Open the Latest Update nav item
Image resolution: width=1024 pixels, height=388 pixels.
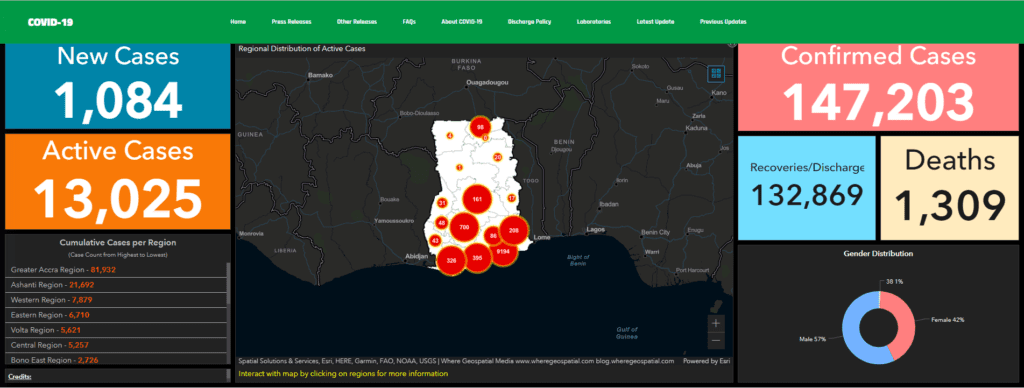click(x=655, y=22)
